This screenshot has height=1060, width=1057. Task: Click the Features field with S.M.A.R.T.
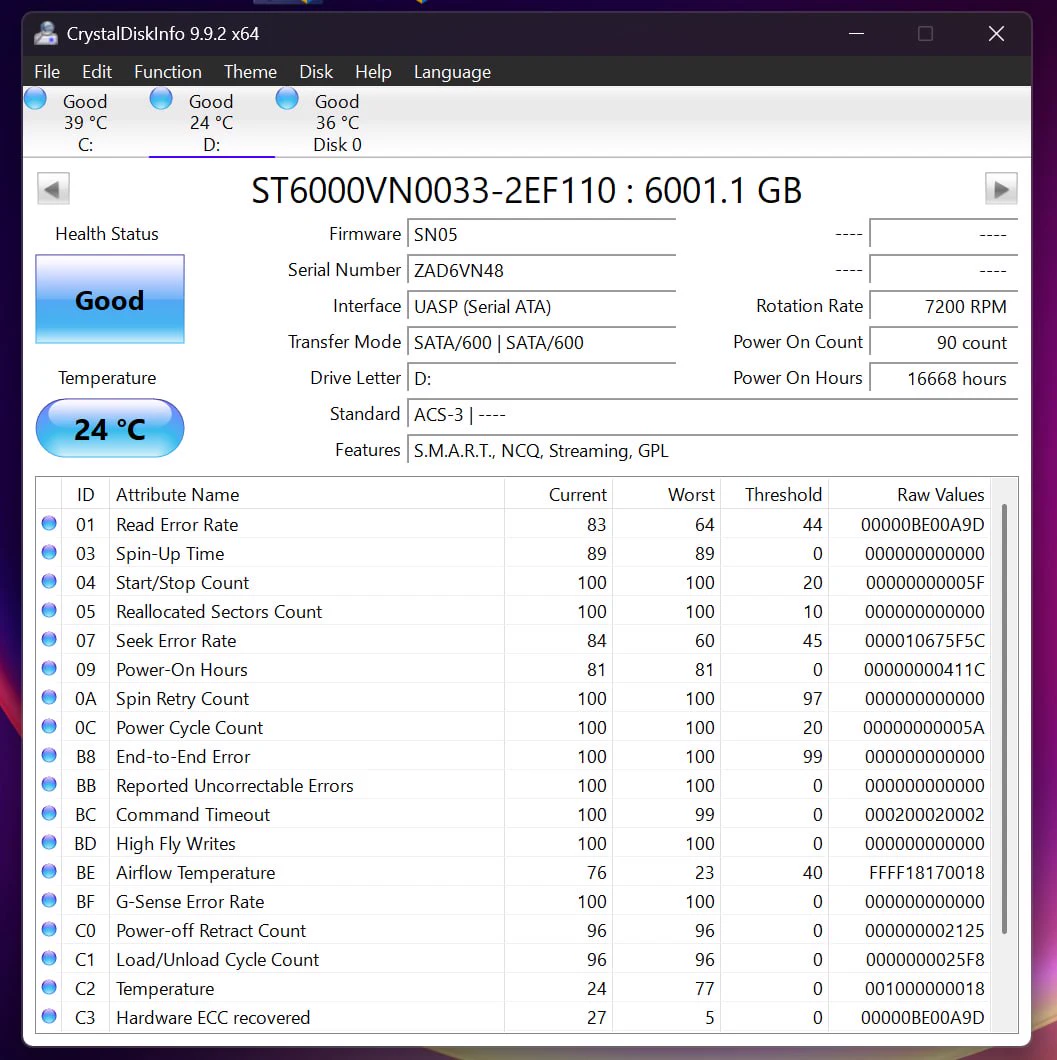point(712,450)
